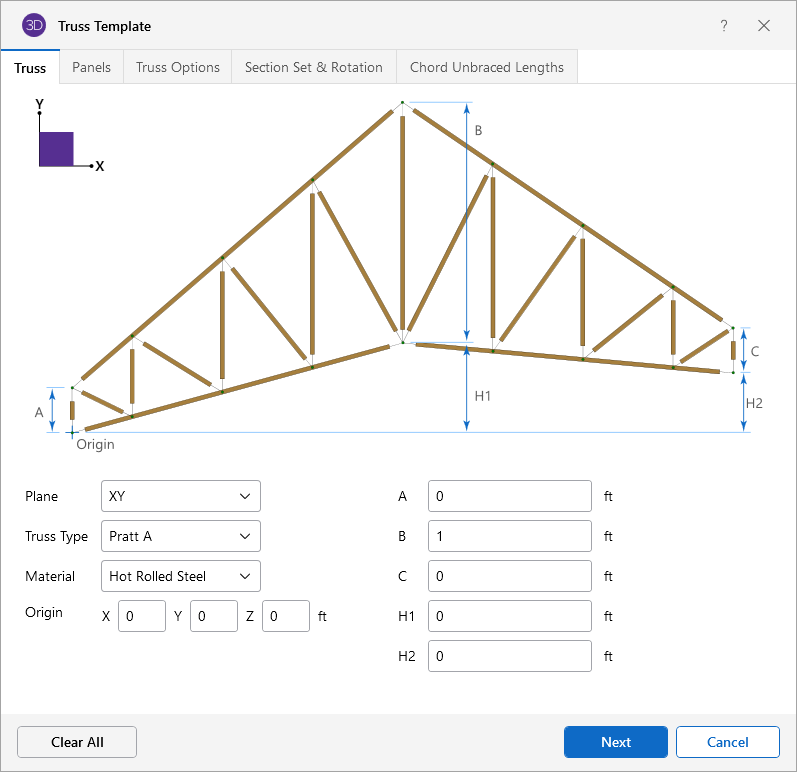Click the Origin X input field

(x=142, y=616)
